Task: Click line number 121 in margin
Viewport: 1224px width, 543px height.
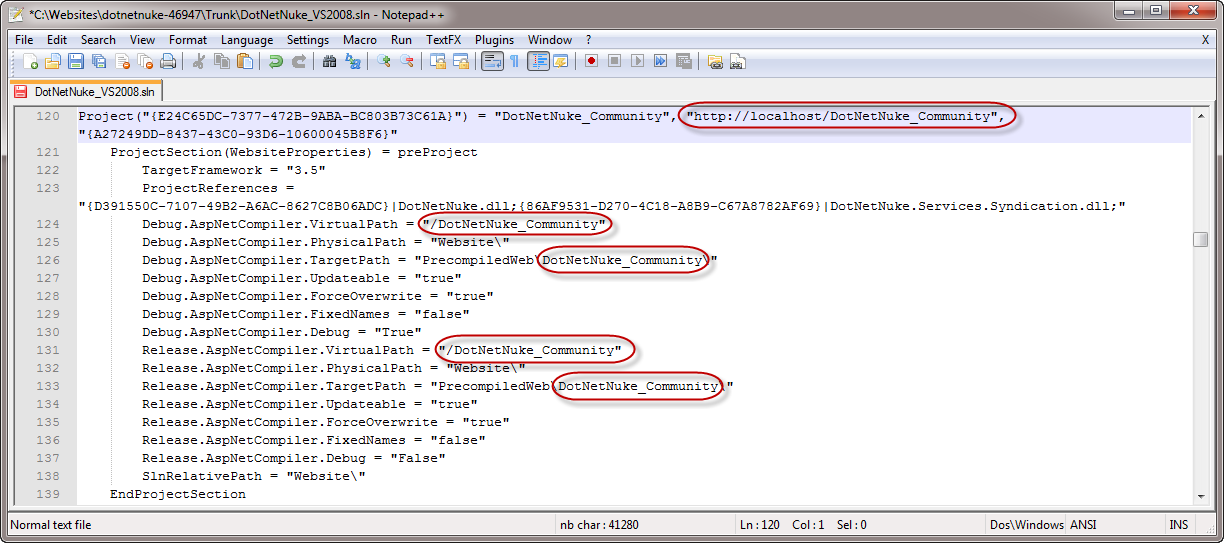Action: (x=47, y=152)
